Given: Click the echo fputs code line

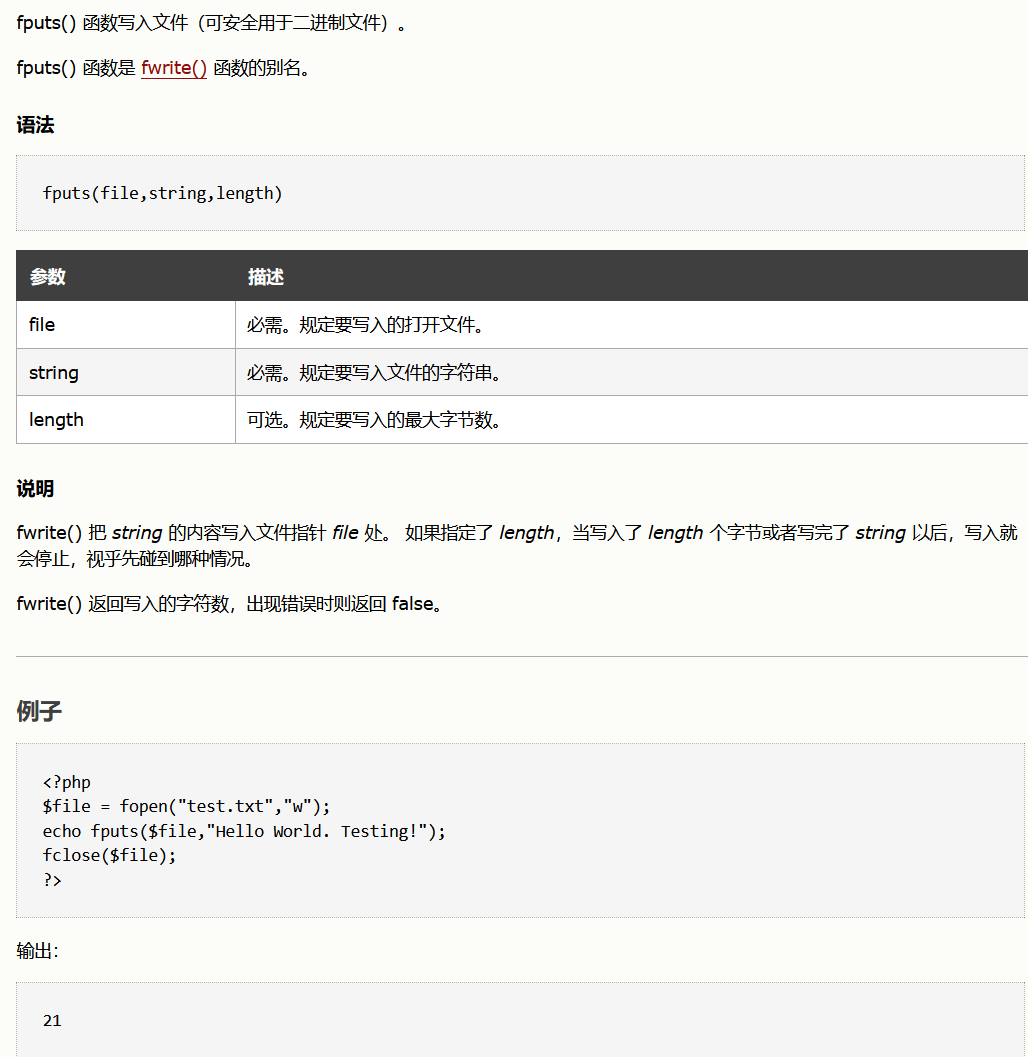Looking at the screenshot, I should (244, 831).
